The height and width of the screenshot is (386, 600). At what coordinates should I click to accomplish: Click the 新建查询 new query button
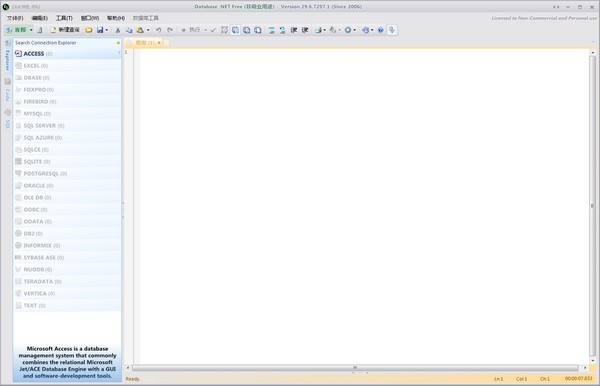[x=65, y=30]
